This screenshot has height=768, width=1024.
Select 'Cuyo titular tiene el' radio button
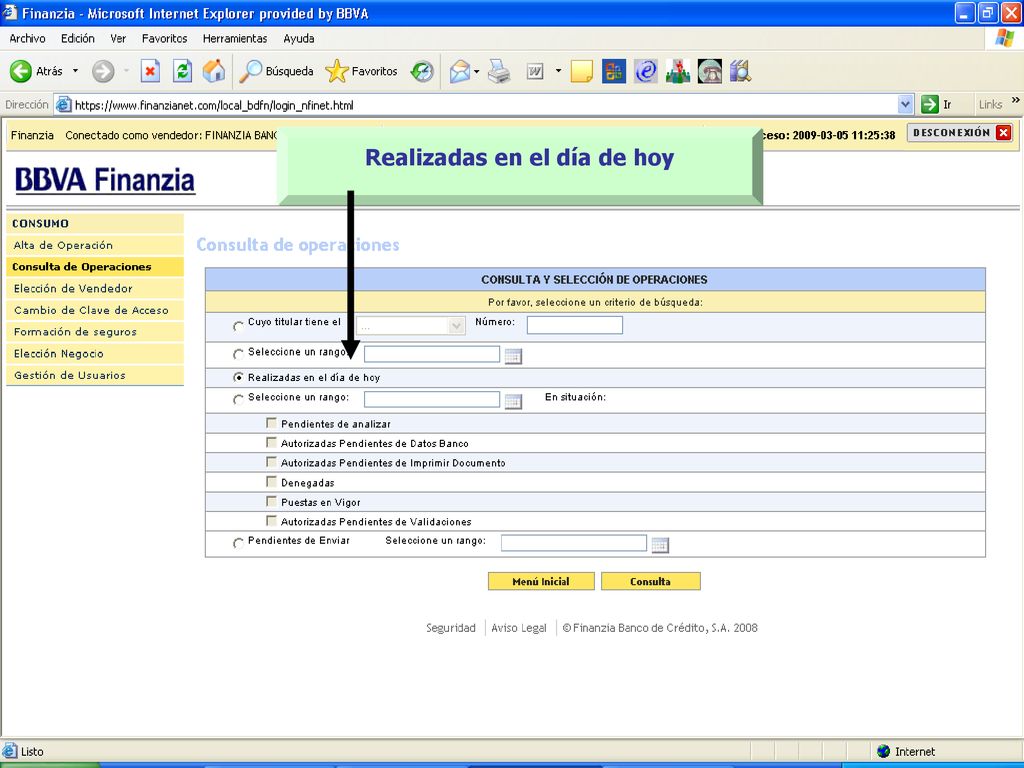[238, 325]
